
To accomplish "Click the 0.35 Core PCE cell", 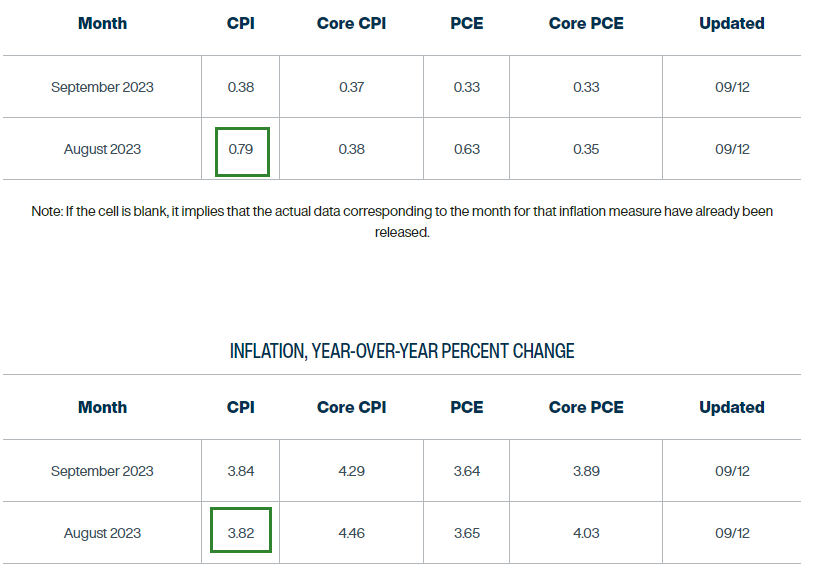I will (x=586, y=150).
